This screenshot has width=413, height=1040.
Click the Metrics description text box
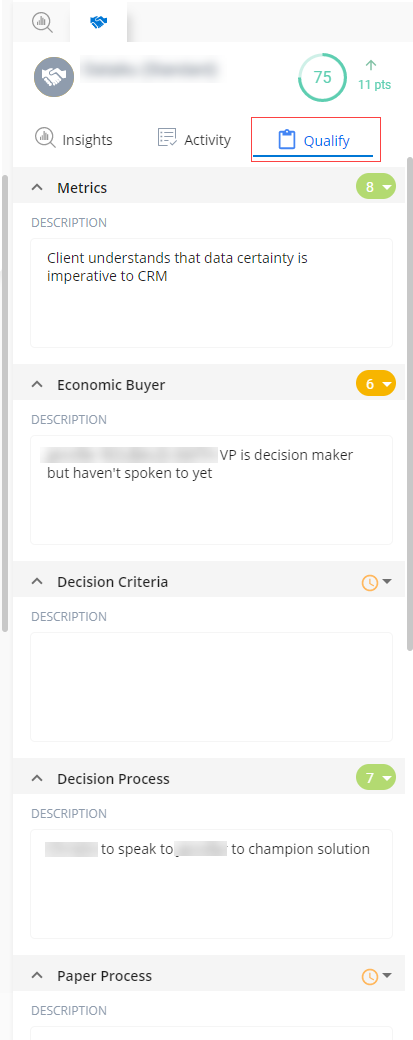pyautogui.click(x=211, y=292)
